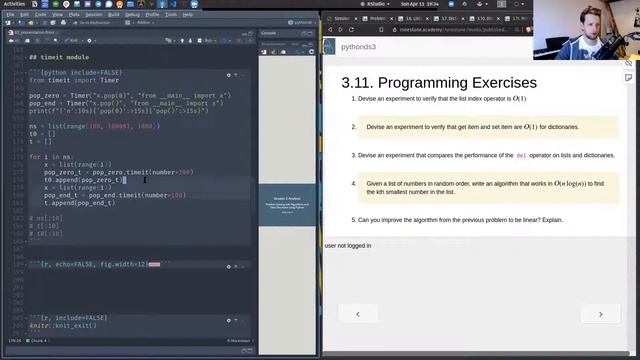Click the pythonds3 header link
Viewport: 640px width, 360px height.
click(x=358, y=47)
